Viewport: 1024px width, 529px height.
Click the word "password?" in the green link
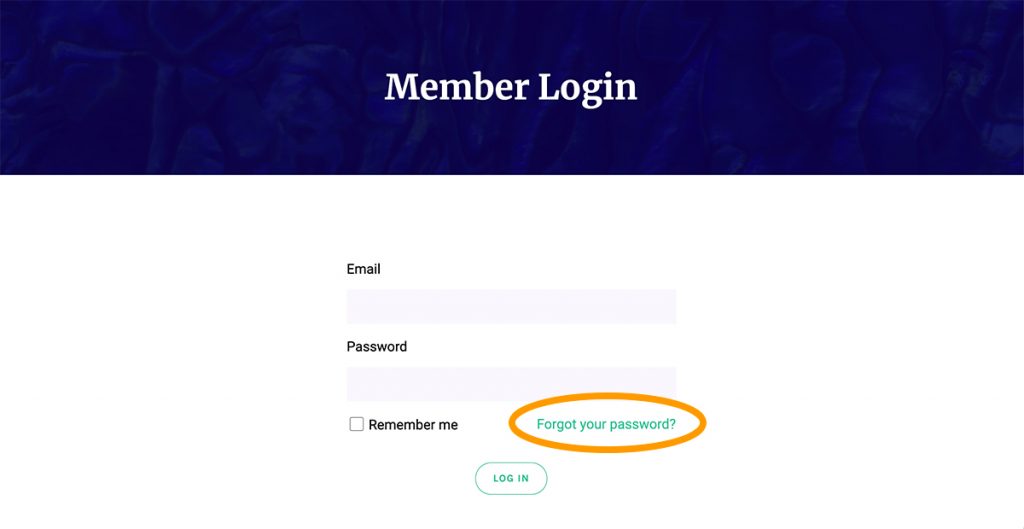[x=643, y=425]
